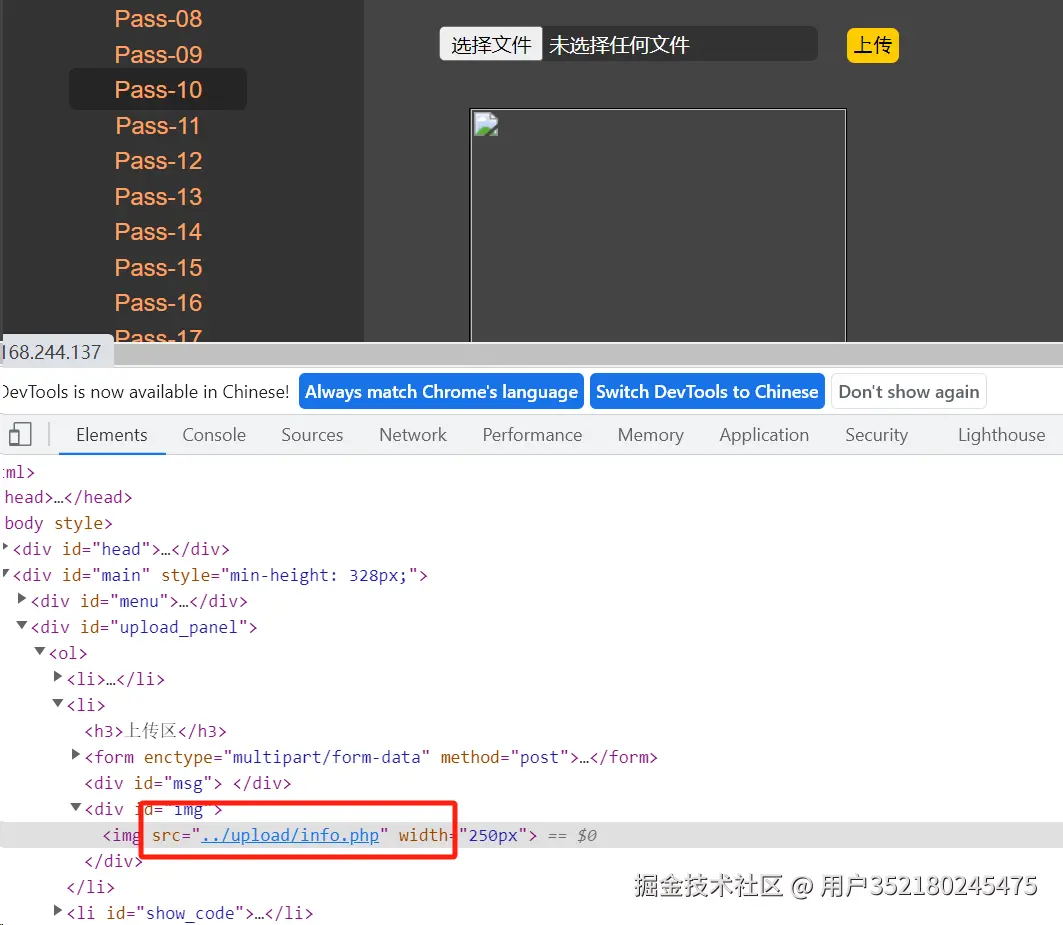This screenshot has height=925, width=1063.
Task: Expand the div id="head" node
Action: 5,547
